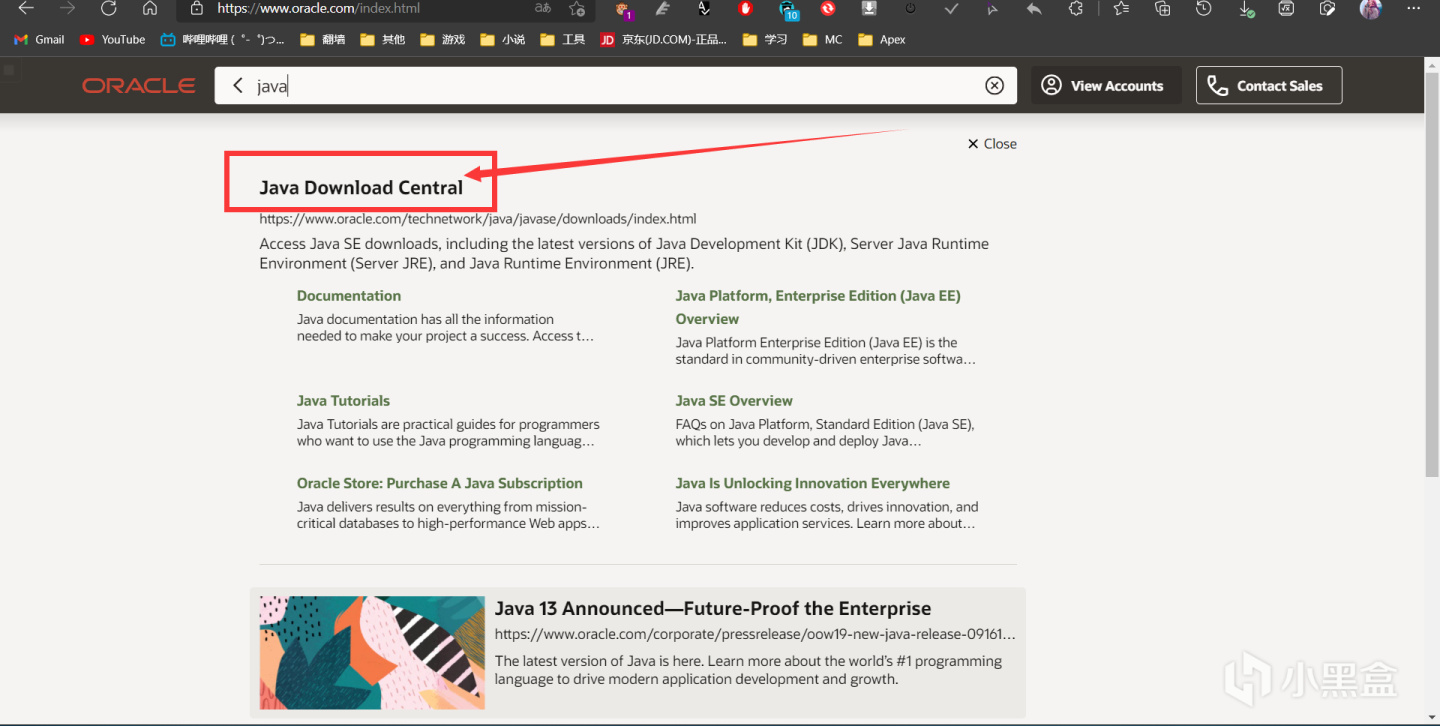Open the Java Download Central result
Image resolution: width=1440 pixels, height=726 pixels.
pyautogui.click(x=361, y=188)
